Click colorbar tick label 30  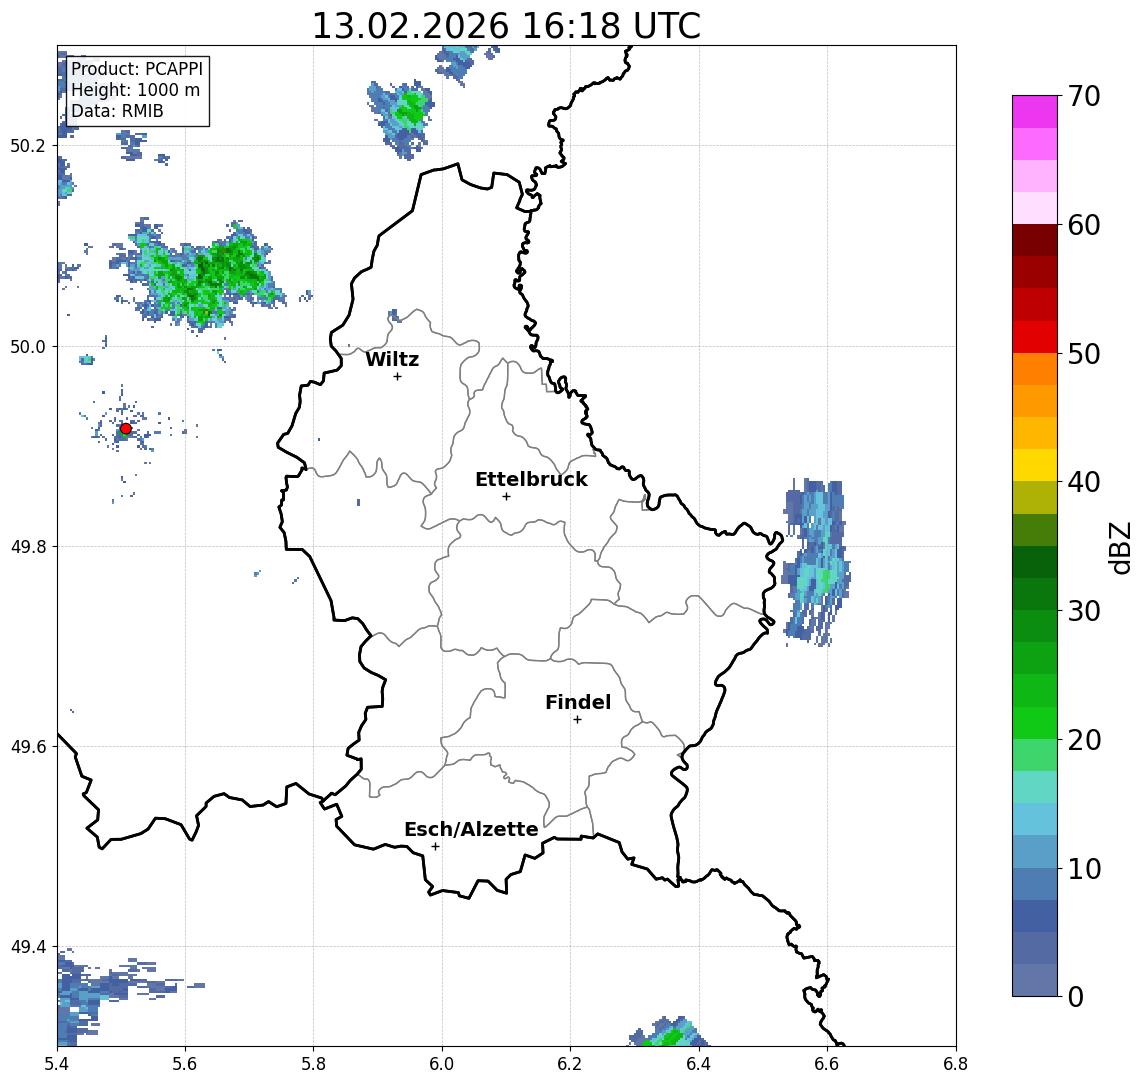(1084, 611)
